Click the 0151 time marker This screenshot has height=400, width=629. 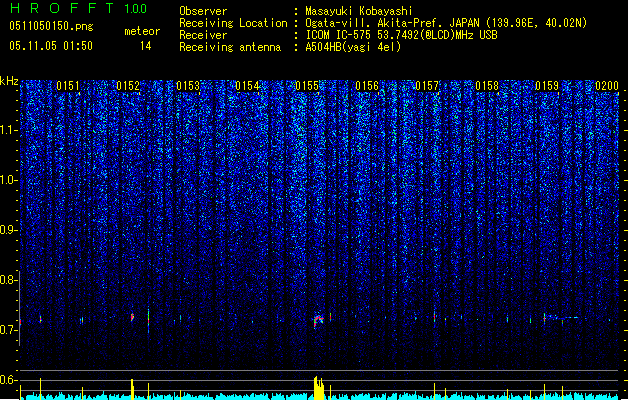68,86
